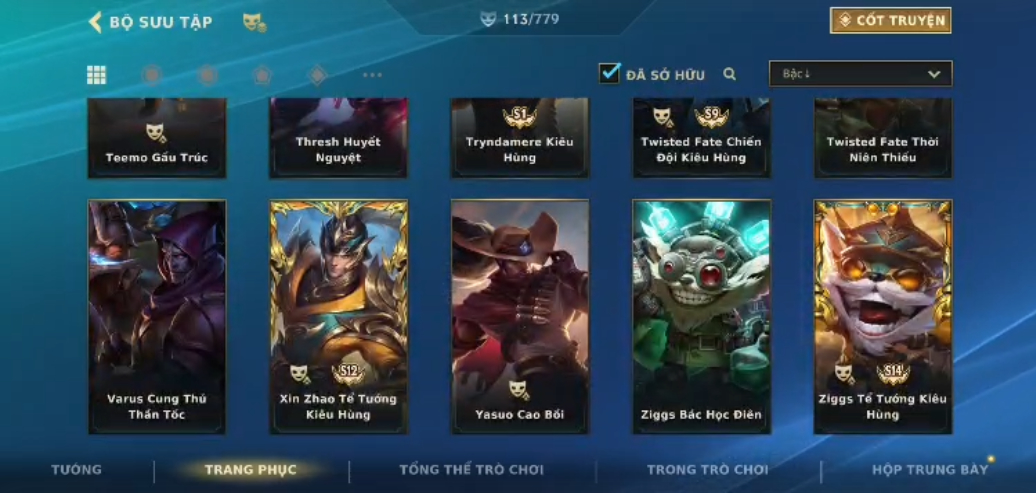
Task: Select the grid view filter icon
Action: [96, 75]
